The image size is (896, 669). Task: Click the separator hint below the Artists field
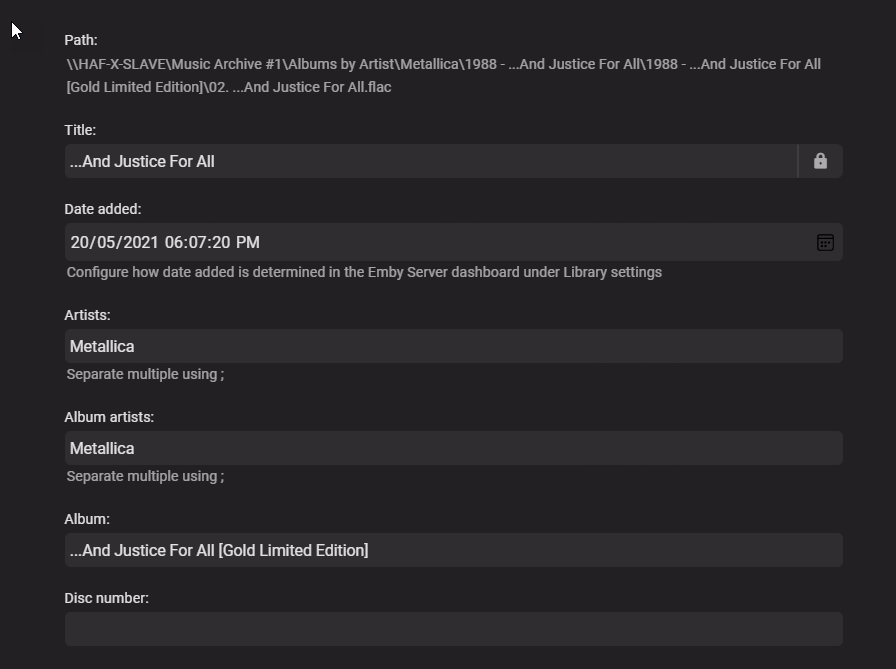145,374
